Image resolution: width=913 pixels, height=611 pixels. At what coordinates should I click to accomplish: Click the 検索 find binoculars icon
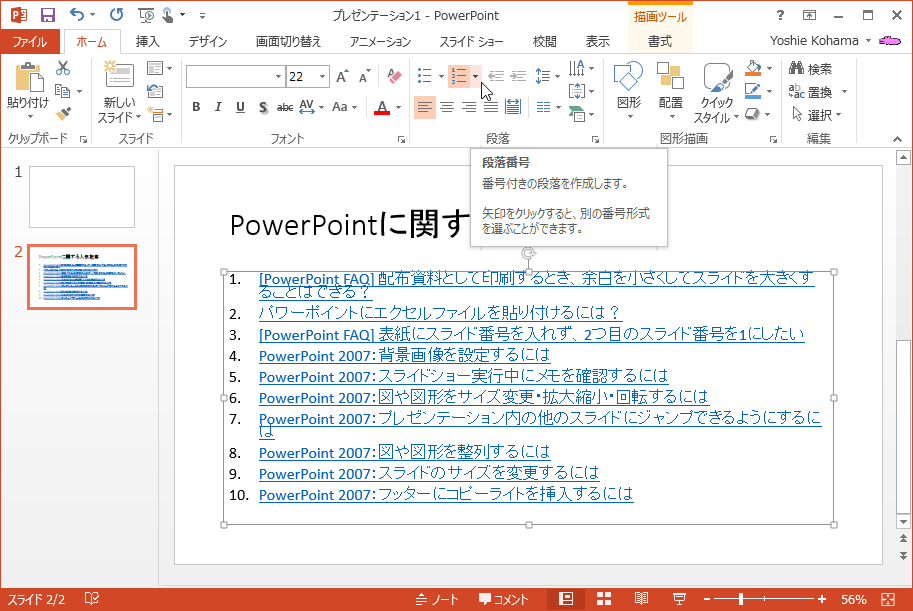coord(811,69)
